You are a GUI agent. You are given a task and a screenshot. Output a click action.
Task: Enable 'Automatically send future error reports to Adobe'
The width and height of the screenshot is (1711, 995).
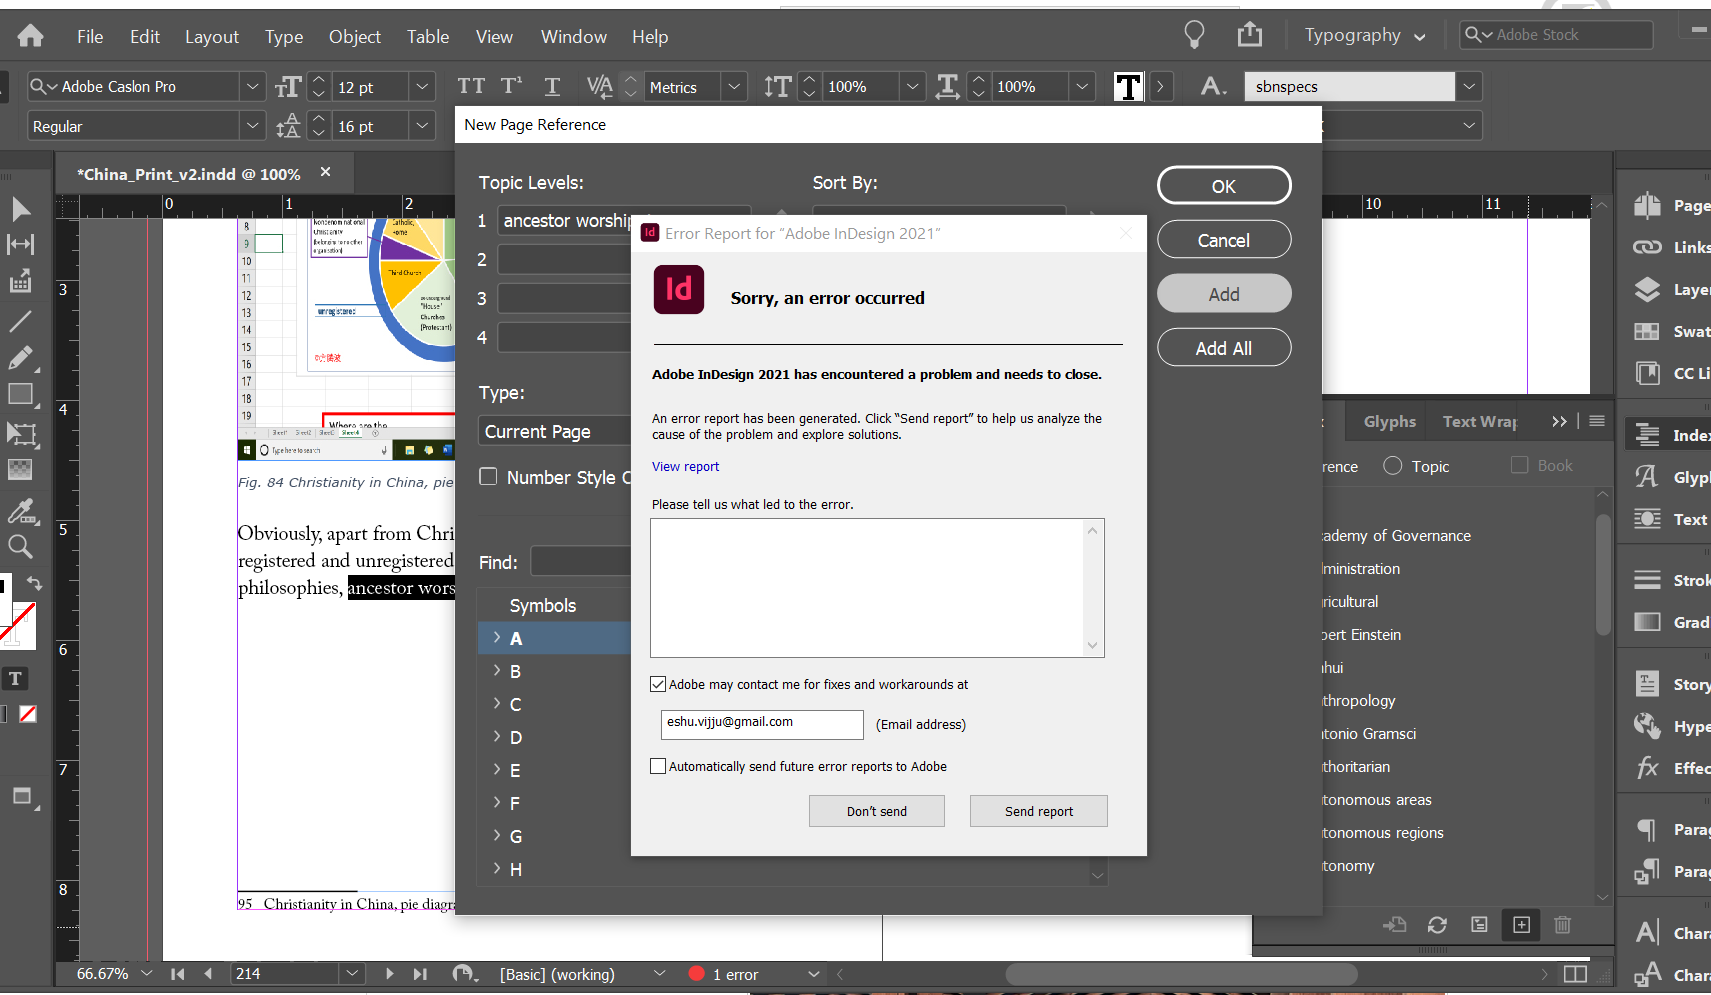tap(658, 765)
